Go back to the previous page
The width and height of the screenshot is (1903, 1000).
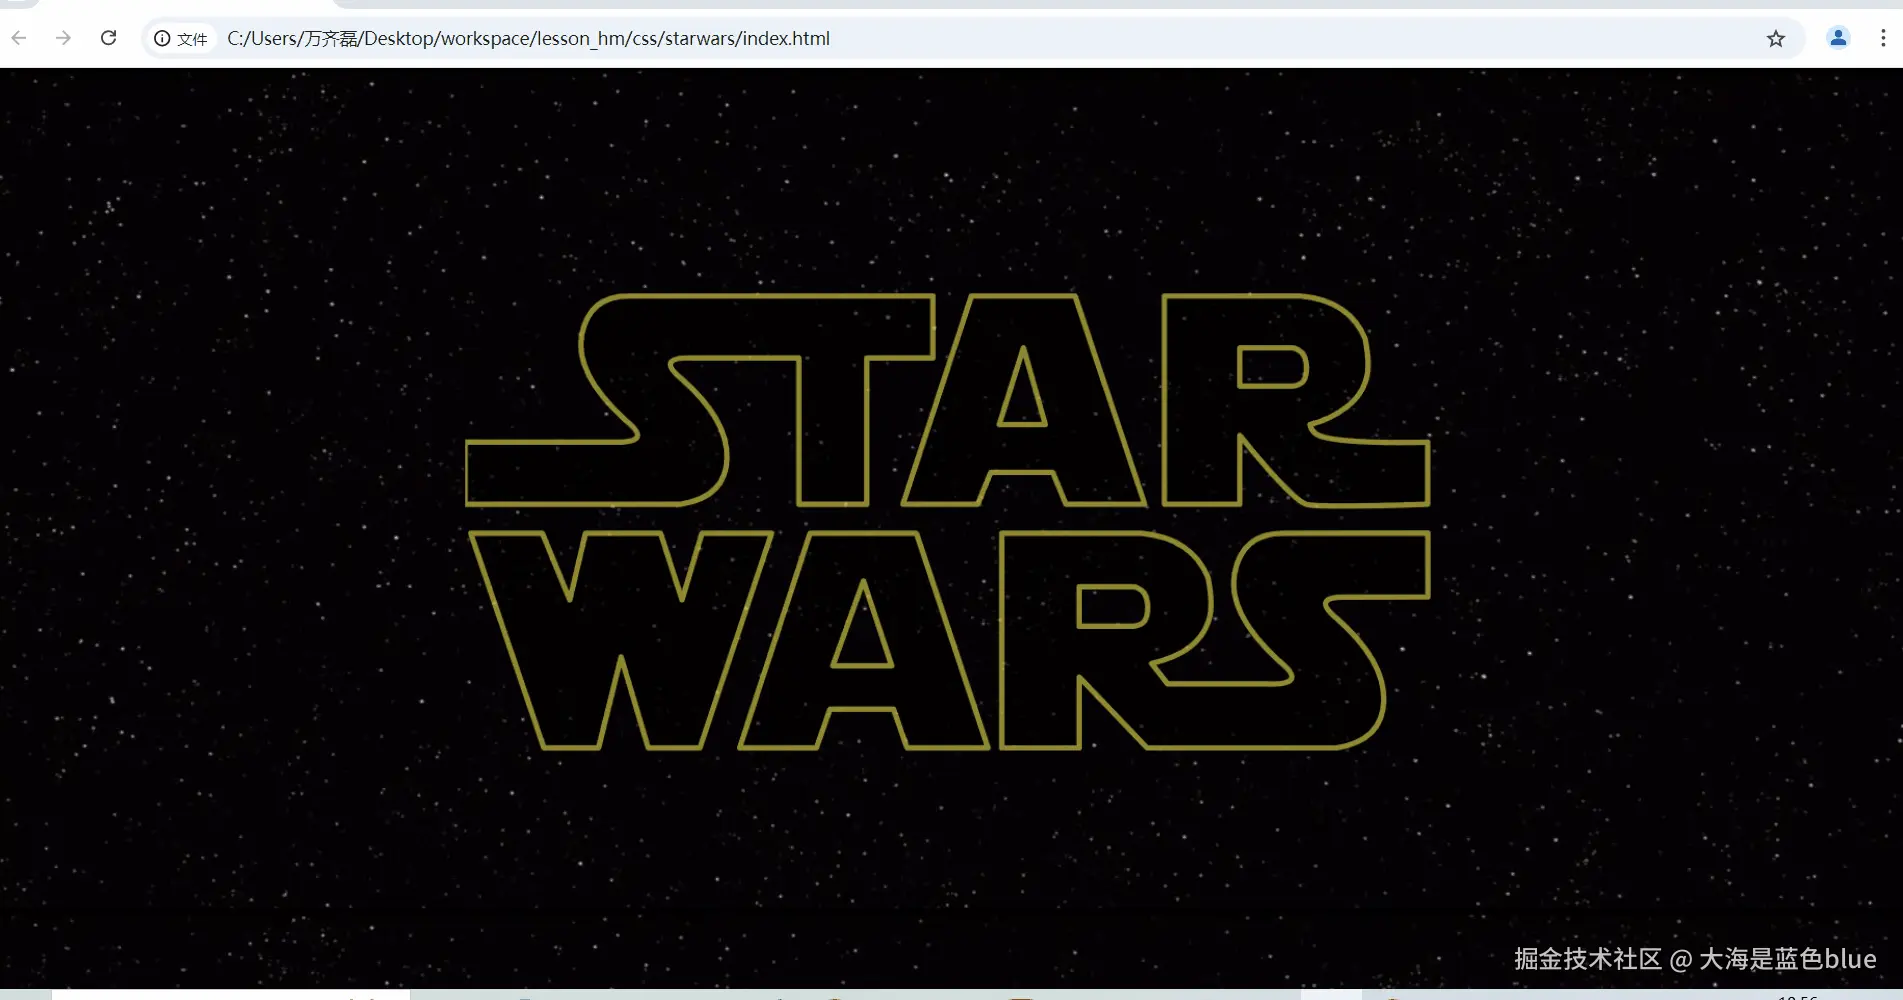point(19,38)
